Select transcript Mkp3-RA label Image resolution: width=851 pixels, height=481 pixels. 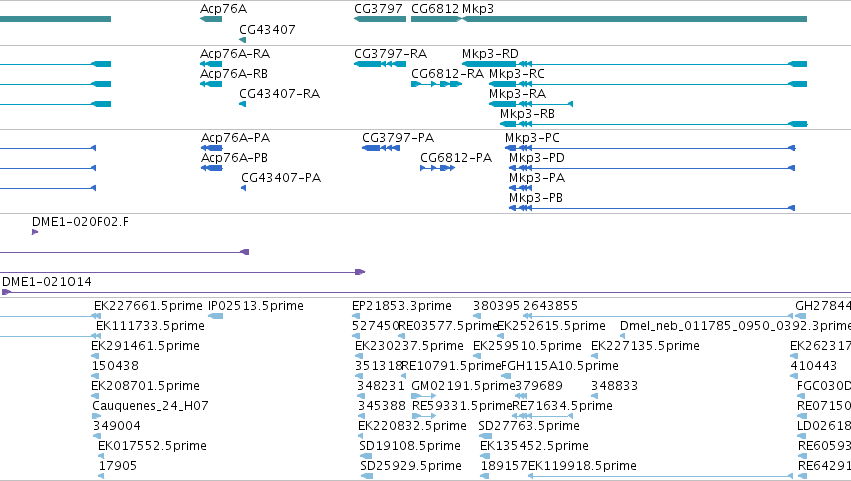(517, 94)
